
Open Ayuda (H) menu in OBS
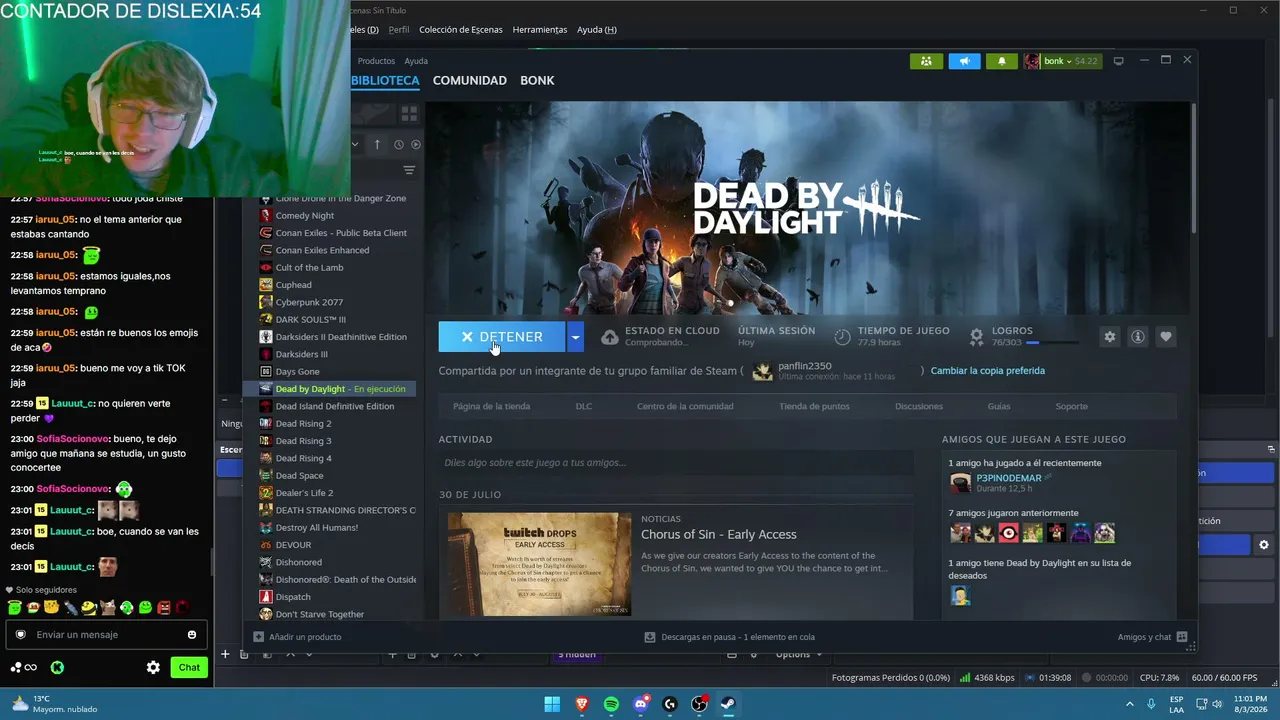point(597,30)
